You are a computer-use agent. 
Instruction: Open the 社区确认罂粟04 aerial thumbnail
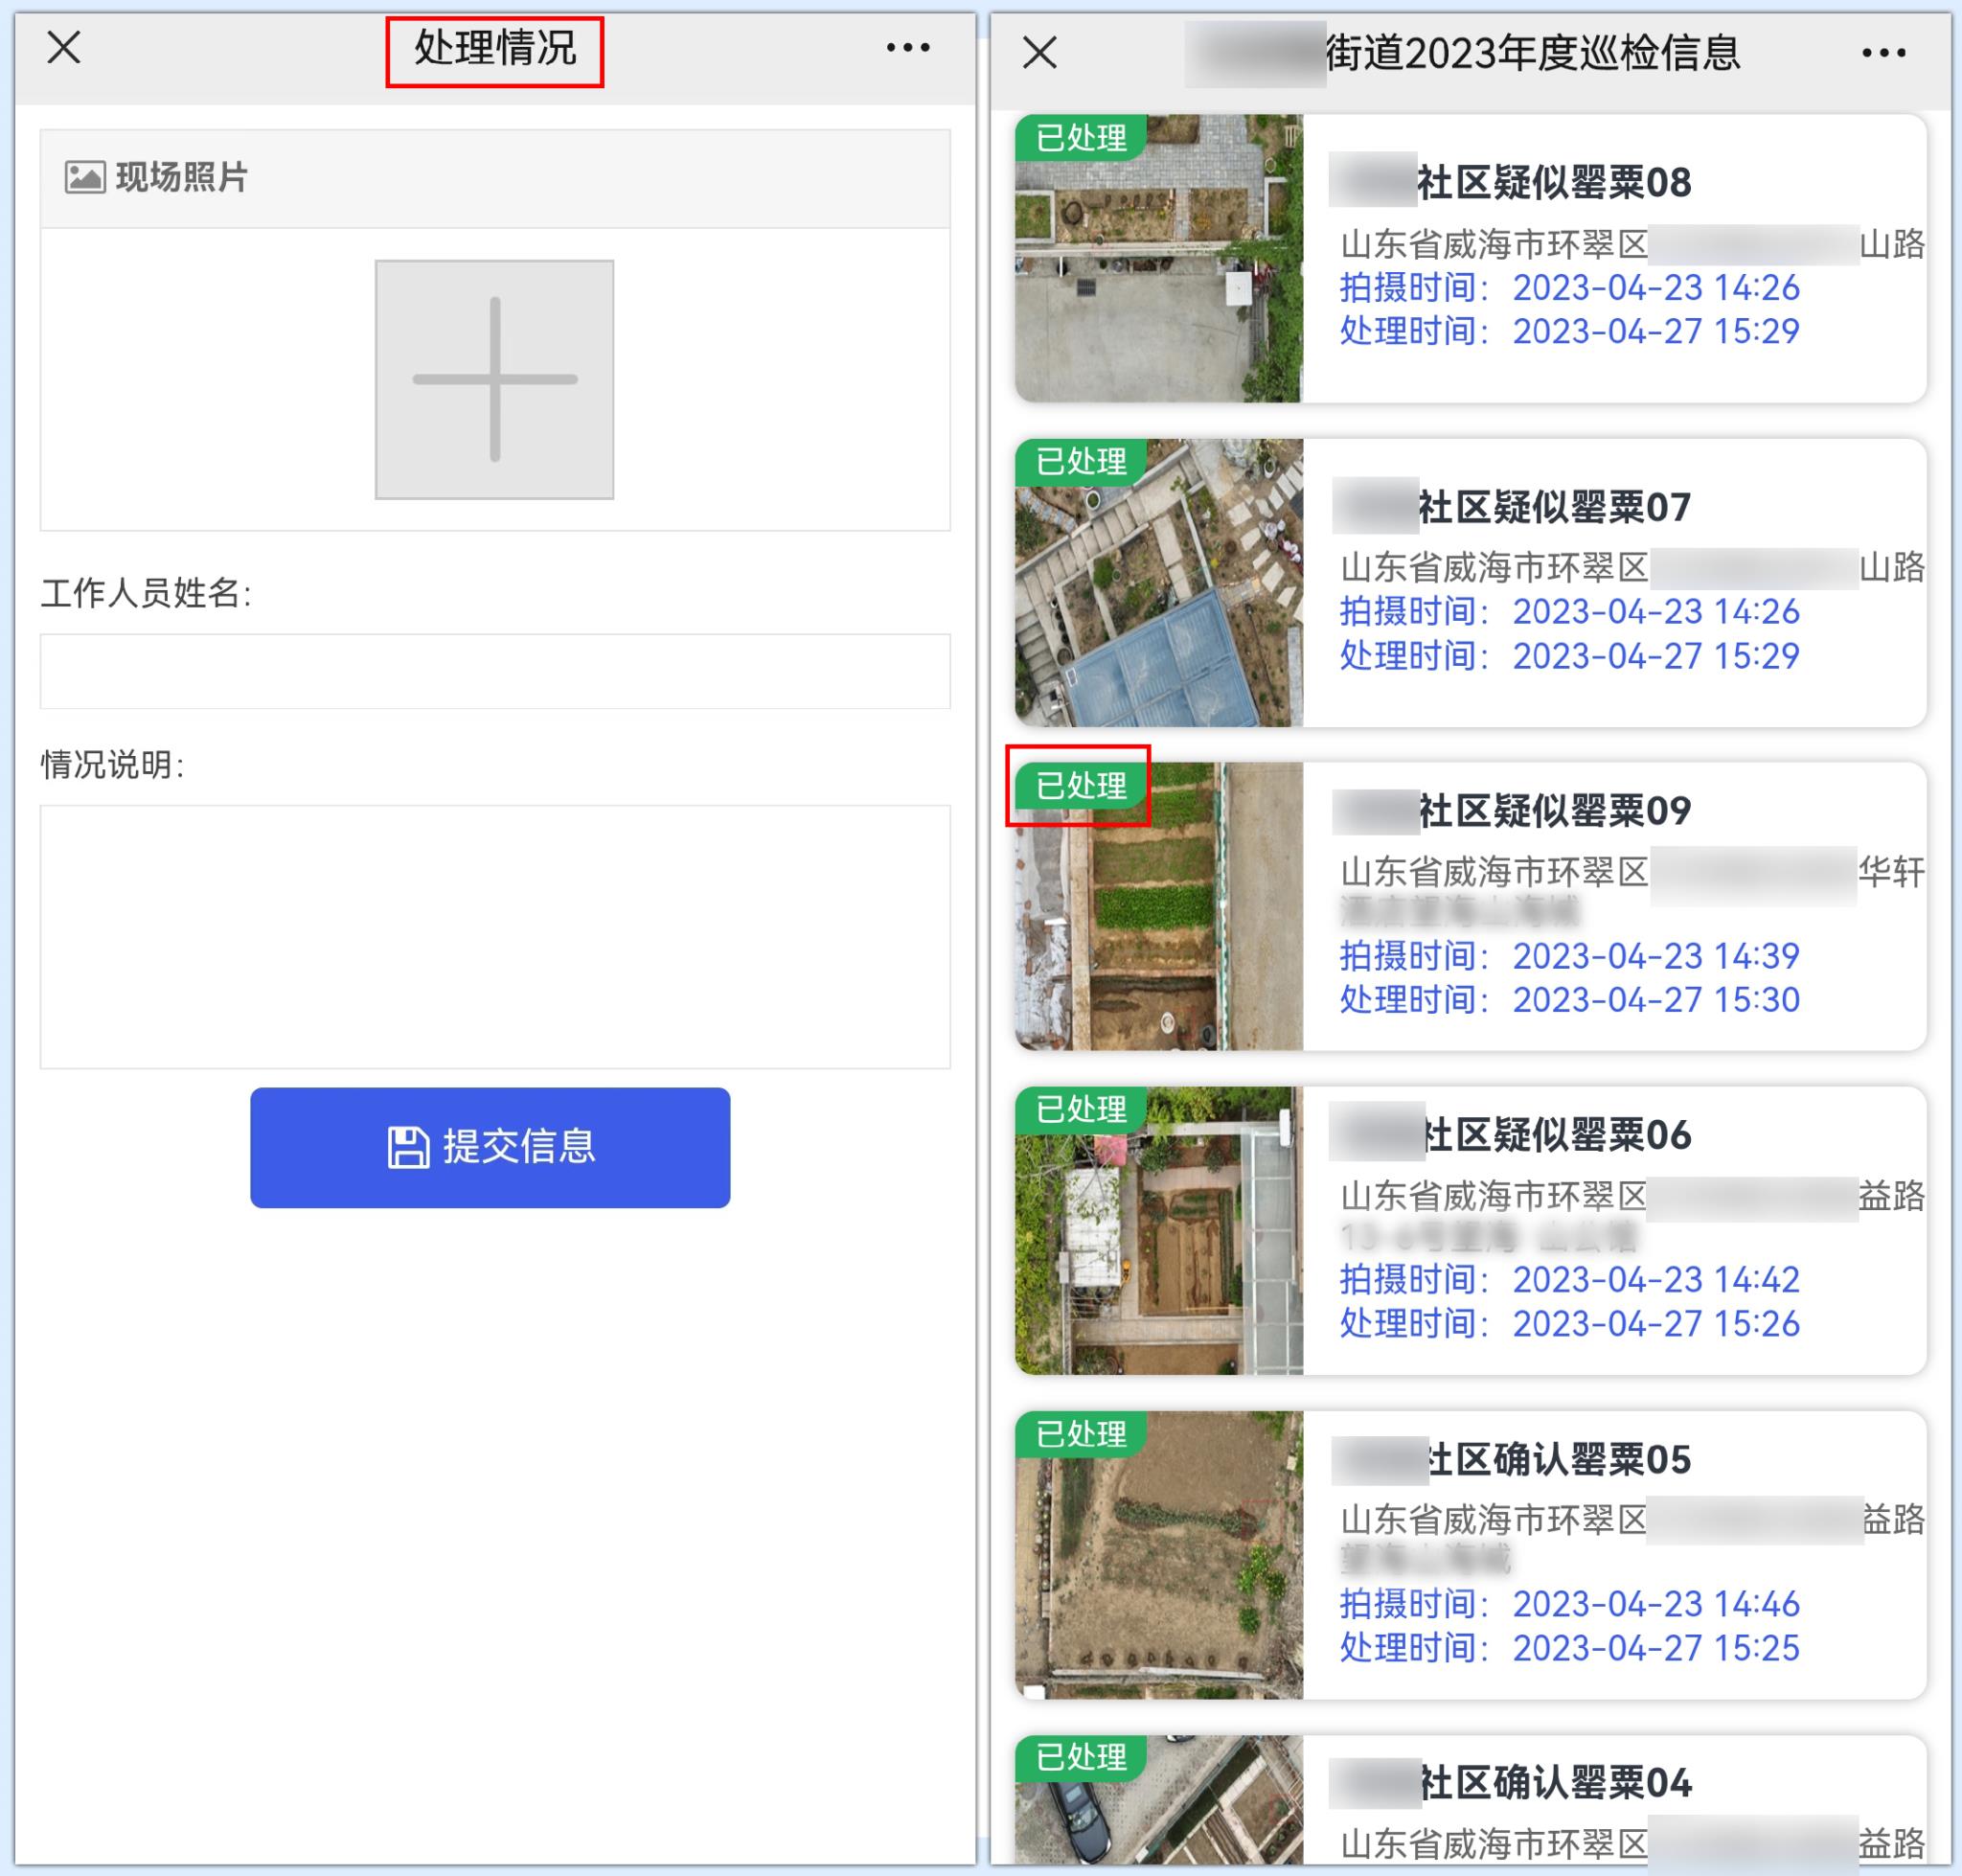(1159, 1799)
